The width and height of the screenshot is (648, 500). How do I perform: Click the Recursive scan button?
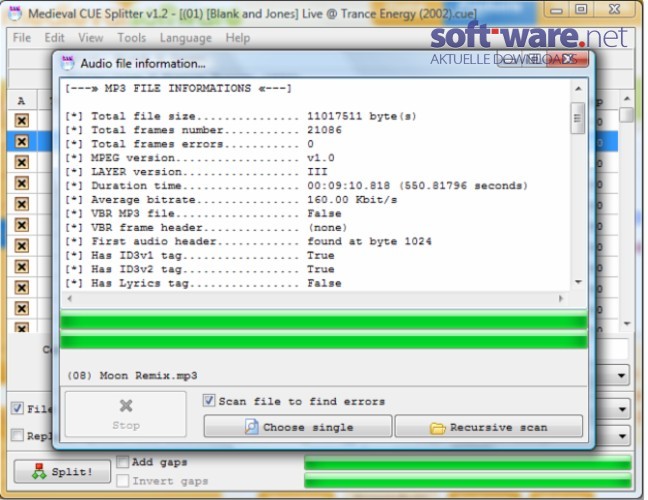[x=489, y=426]
